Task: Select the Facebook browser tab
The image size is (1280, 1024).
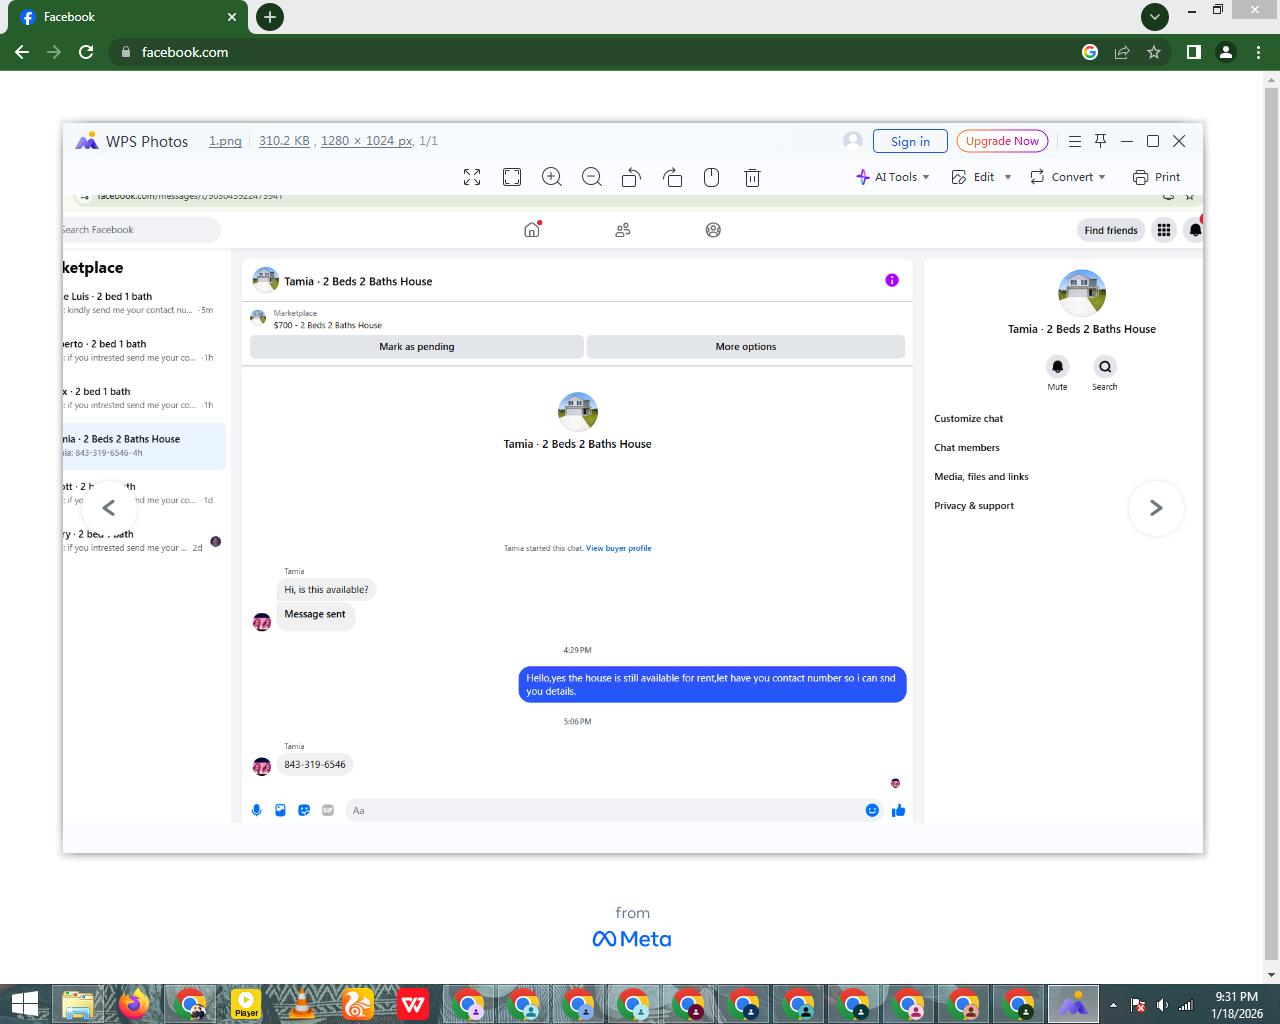Action: (127, 17)
